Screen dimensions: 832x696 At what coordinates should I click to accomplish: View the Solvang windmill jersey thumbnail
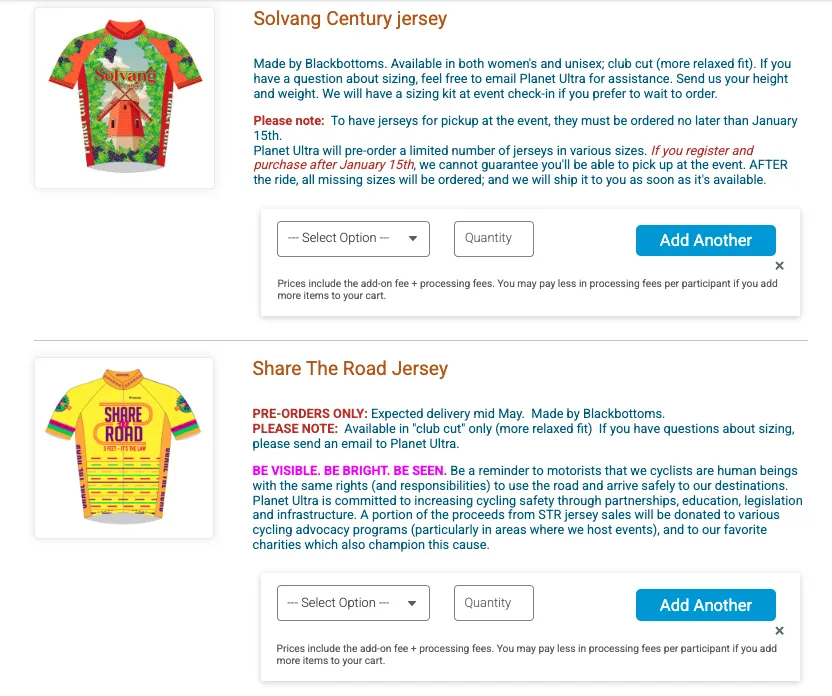[x=125, y=98]
